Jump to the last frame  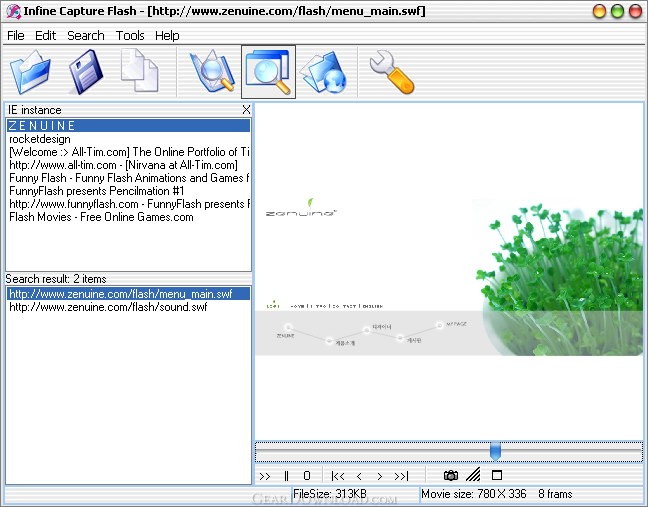(401, 476)
